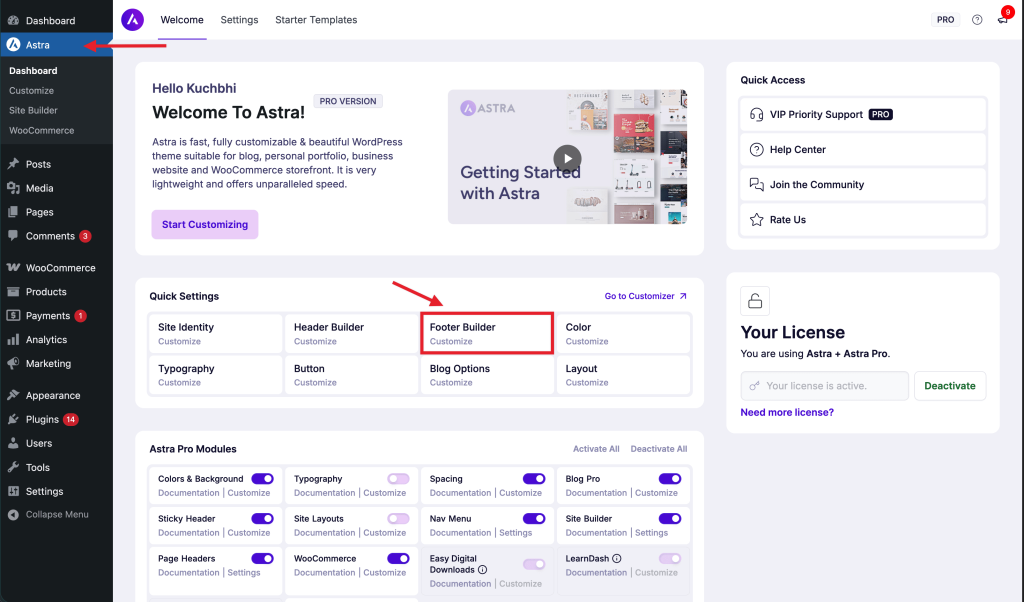
Task: Click the VIP Priority Support headset icon
Action: coord(756,114)
